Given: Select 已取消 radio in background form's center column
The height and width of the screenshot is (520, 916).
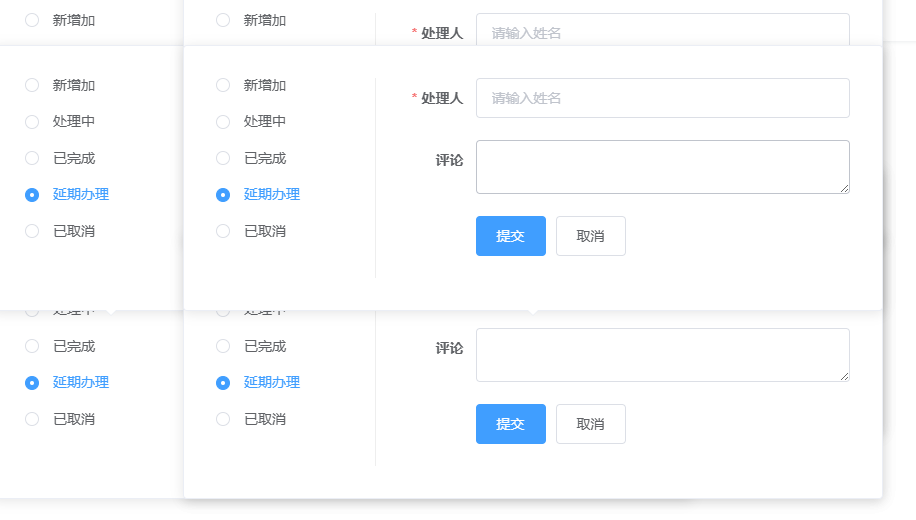Looking at the screenshot, I should click(x=223, y=420).
